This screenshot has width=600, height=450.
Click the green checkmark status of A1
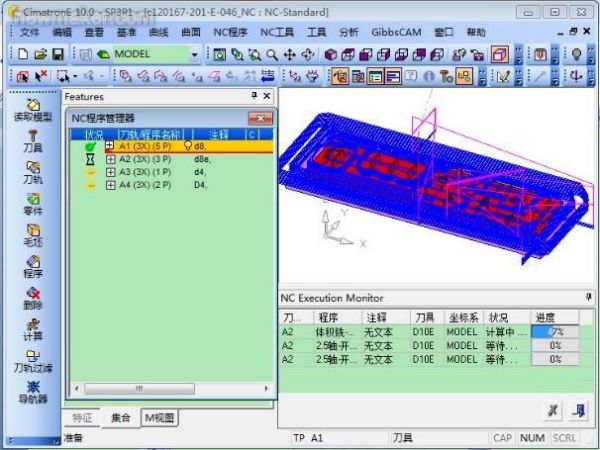pyautogui.click(x=90, y=146)
